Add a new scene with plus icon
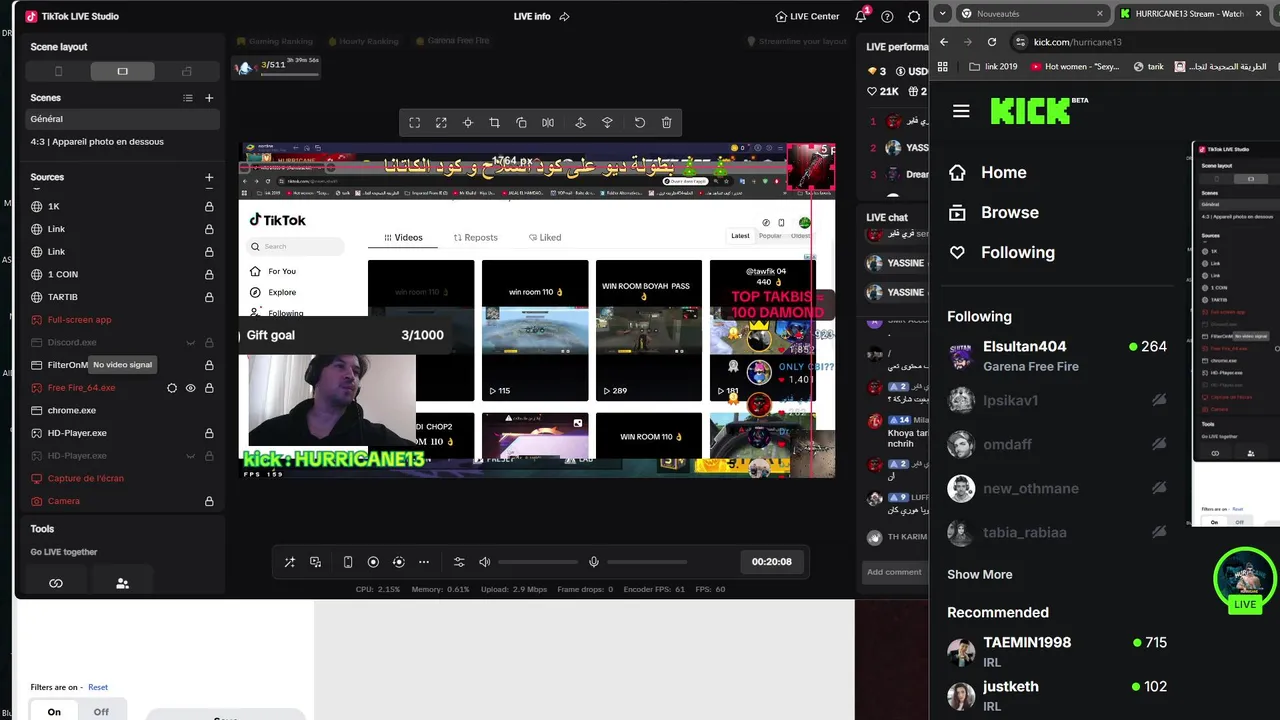1280x720 pixels. pyautogui.click(x=209, y=98)
